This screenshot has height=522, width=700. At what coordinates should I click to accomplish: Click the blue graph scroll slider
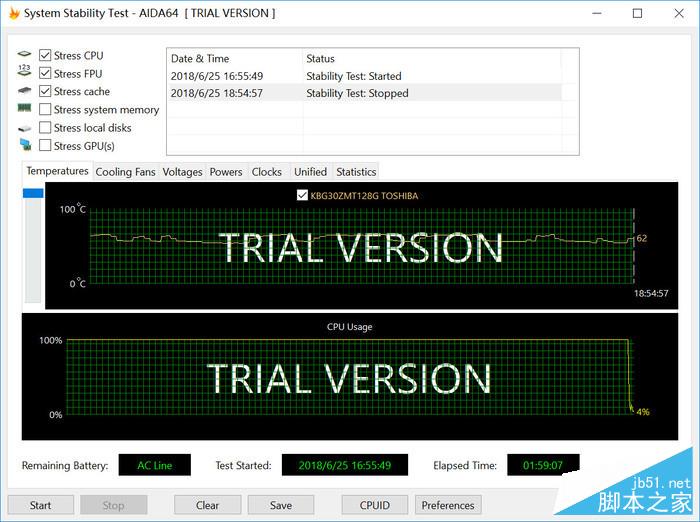(33, 193)
